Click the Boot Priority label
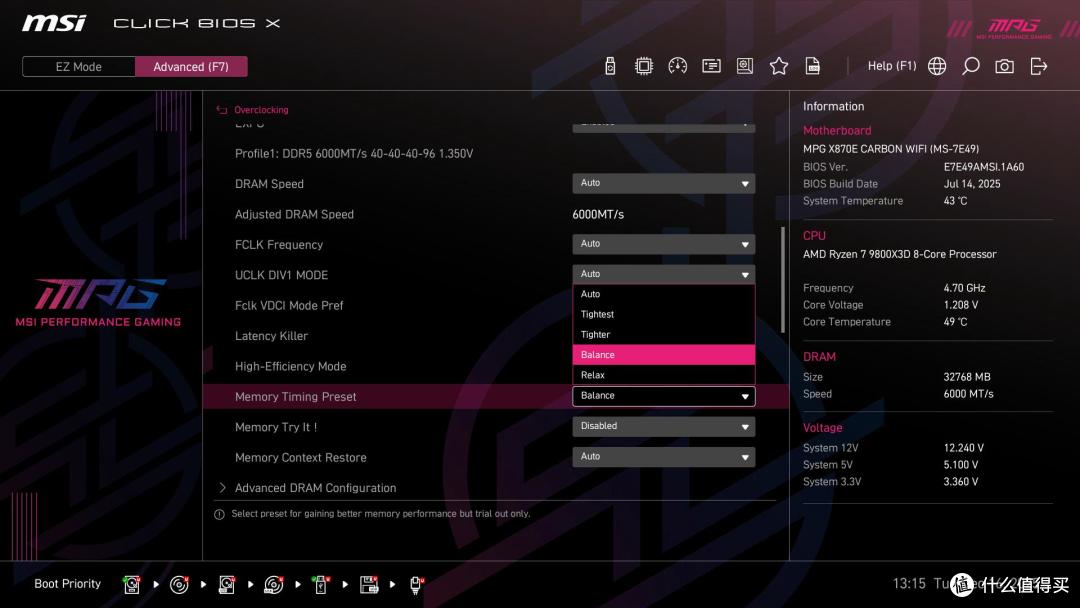 [x=68, y=584]
